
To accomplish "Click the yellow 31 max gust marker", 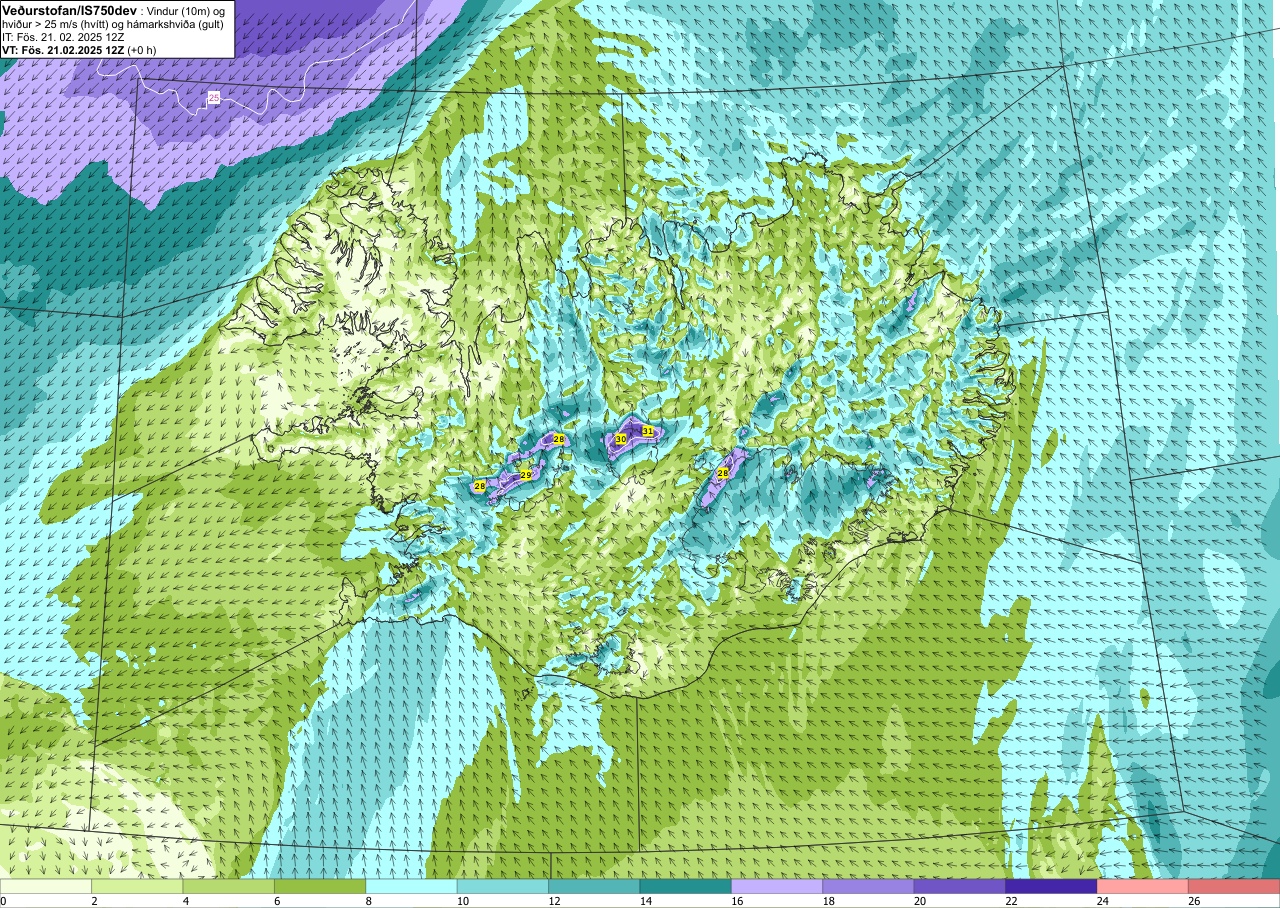I will [648, 431].
